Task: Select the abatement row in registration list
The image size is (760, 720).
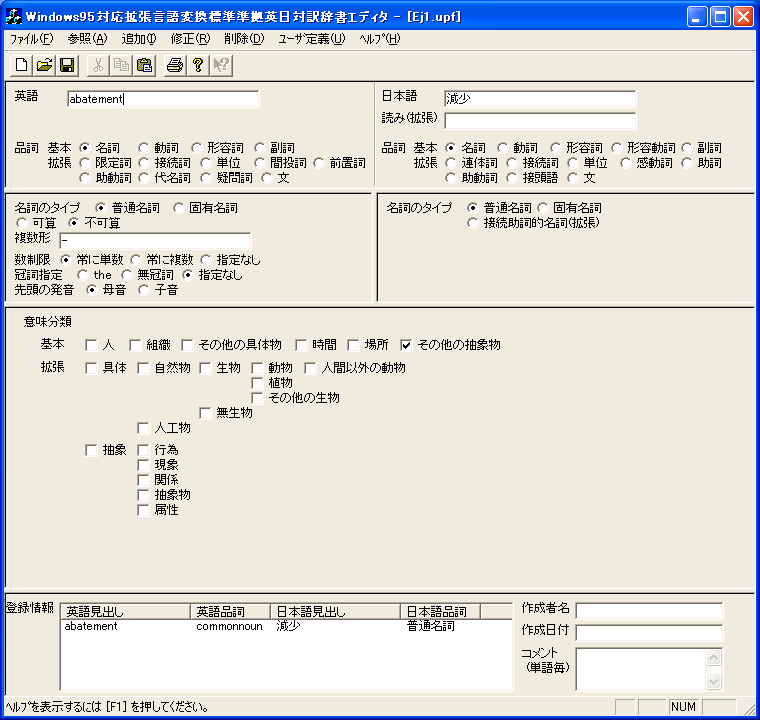Action: [286, 626]
